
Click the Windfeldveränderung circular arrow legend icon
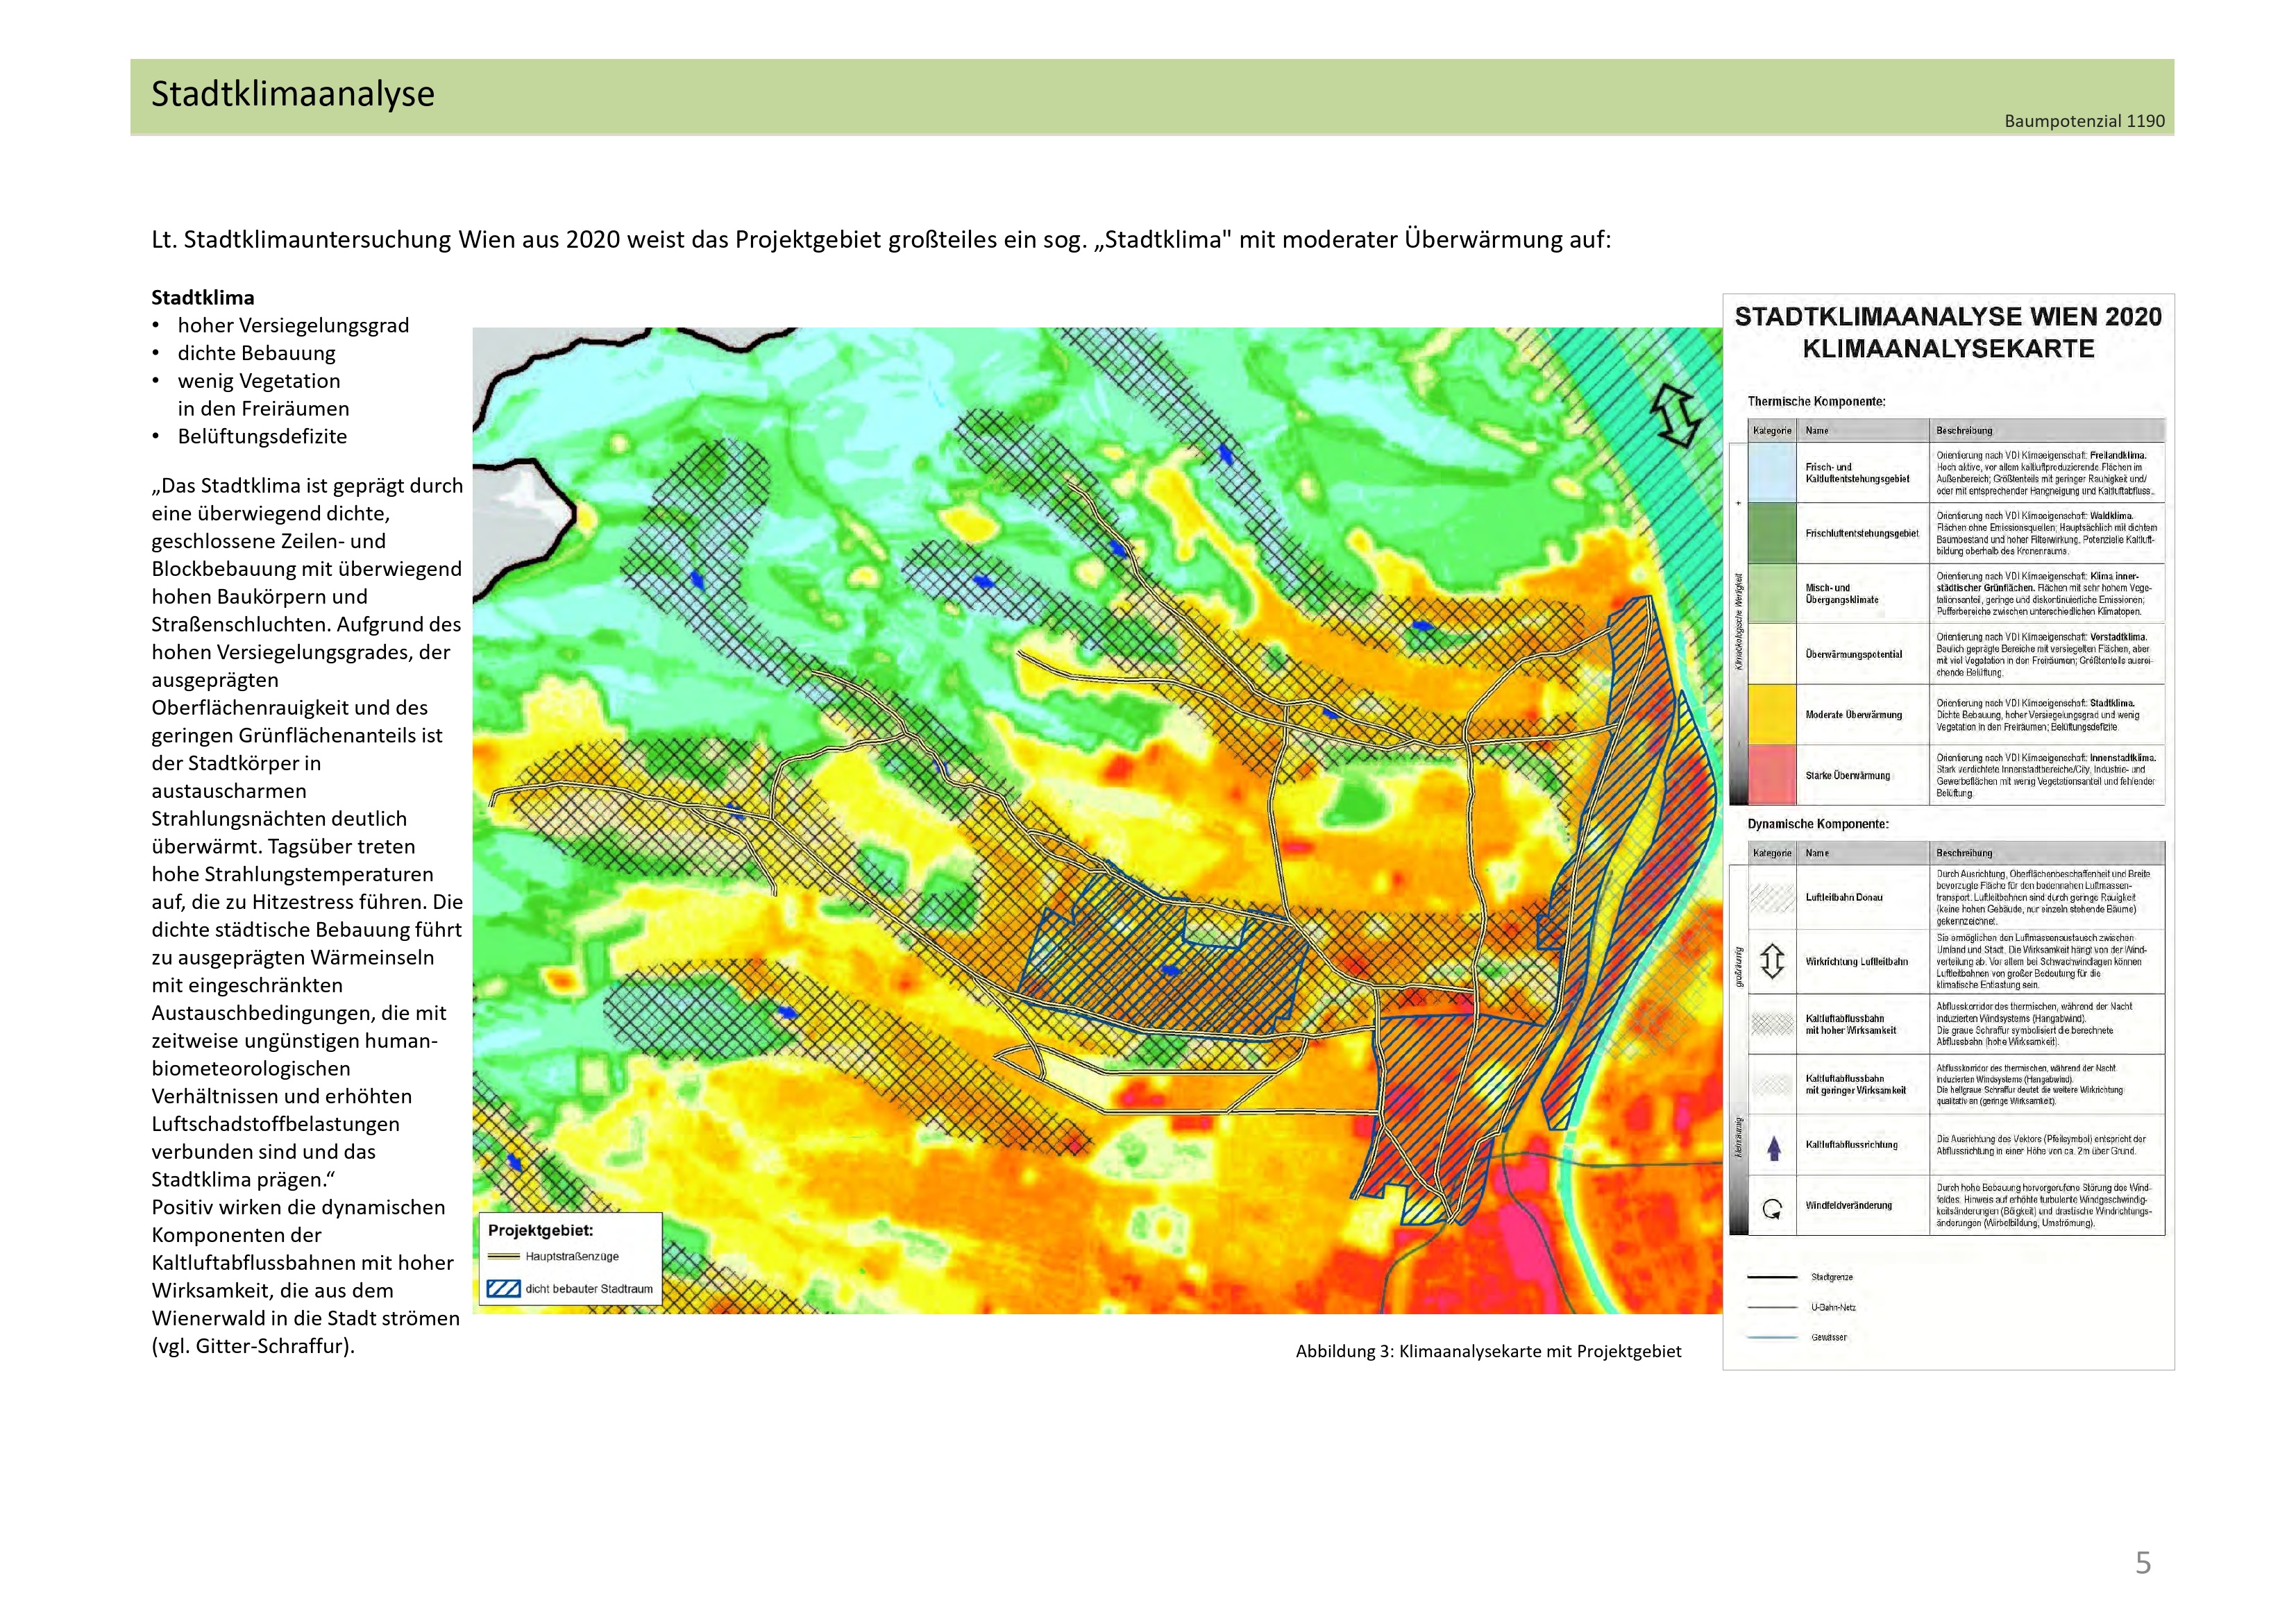tap(1772, 1208)
